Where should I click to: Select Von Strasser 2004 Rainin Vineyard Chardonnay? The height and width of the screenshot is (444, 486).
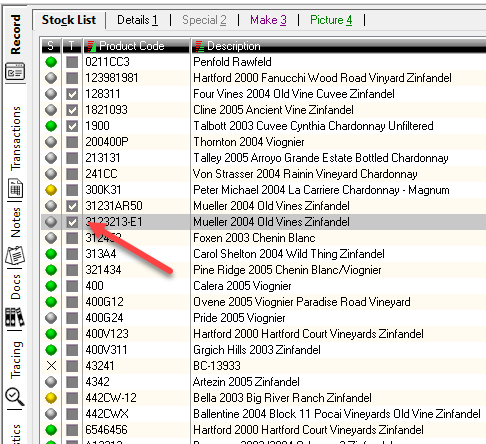pos(305,174)
